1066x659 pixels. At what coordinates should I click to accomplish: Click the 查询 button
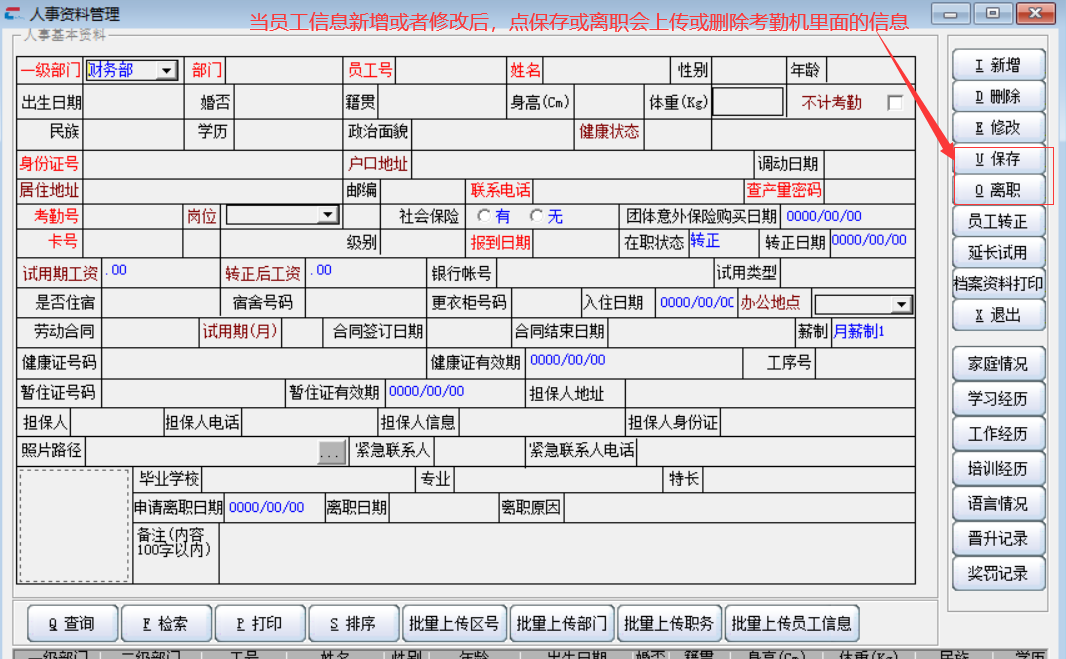pyautogui.click(x=72, y=624)
